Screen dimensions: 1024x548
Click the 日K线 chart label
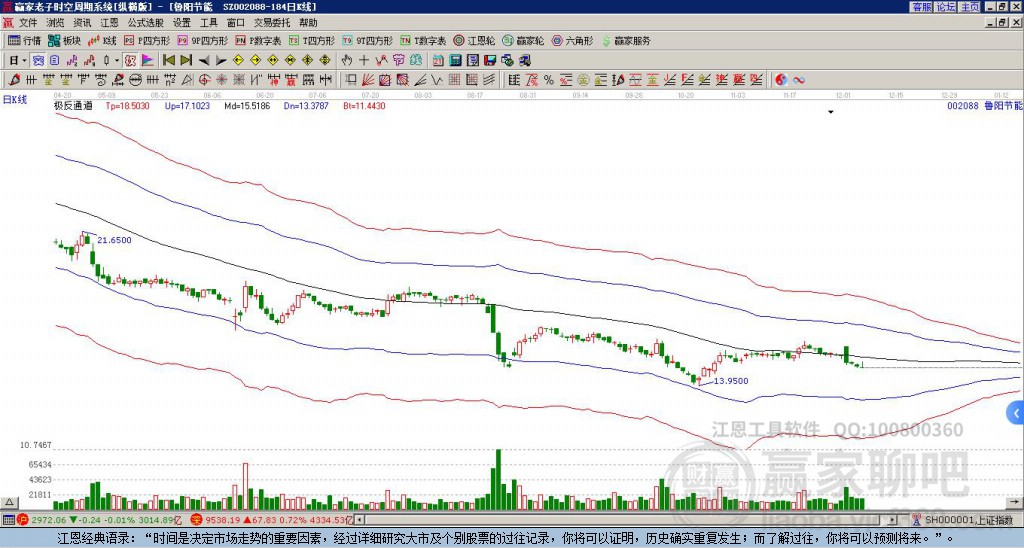pos(15,99)
